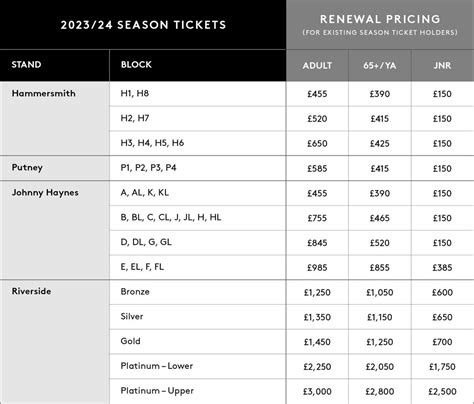Image resolution: width=474 pixels, height=404 pixels.
Task: Select the JNR column header
Action: (x=443, y=65)
